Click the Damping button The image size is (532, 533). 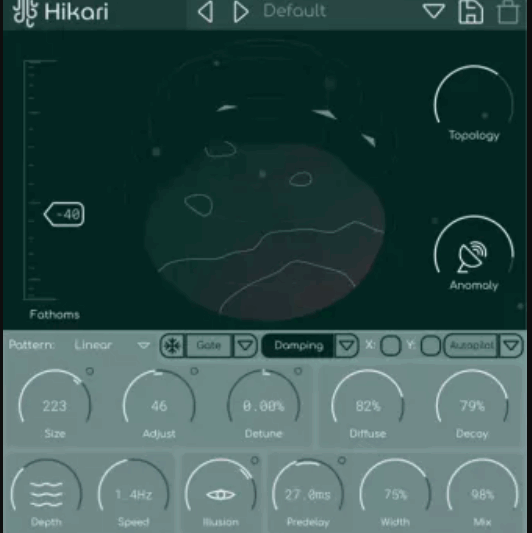click(x=298, y=346)
